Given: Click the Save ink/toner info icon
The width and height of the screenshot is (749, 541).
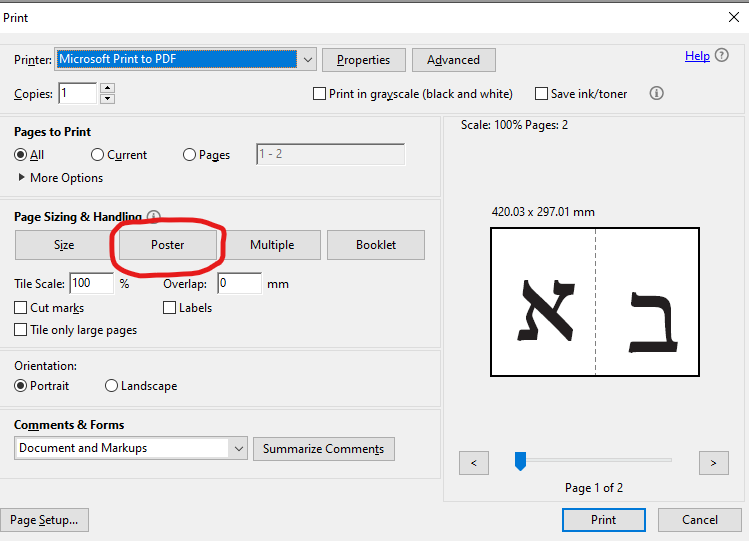Looking at the screenshot, I should (656, 93).
